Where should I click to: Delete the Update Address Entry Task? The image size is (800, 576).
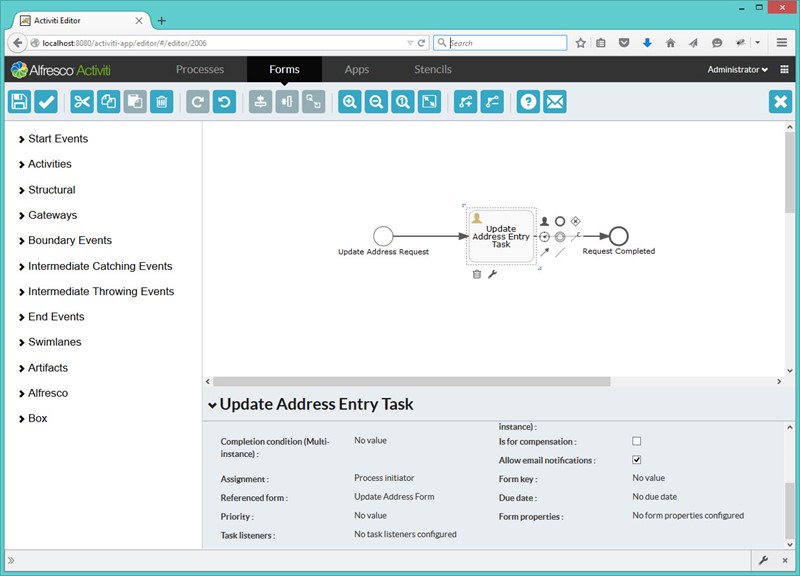(x=477, y=274)
